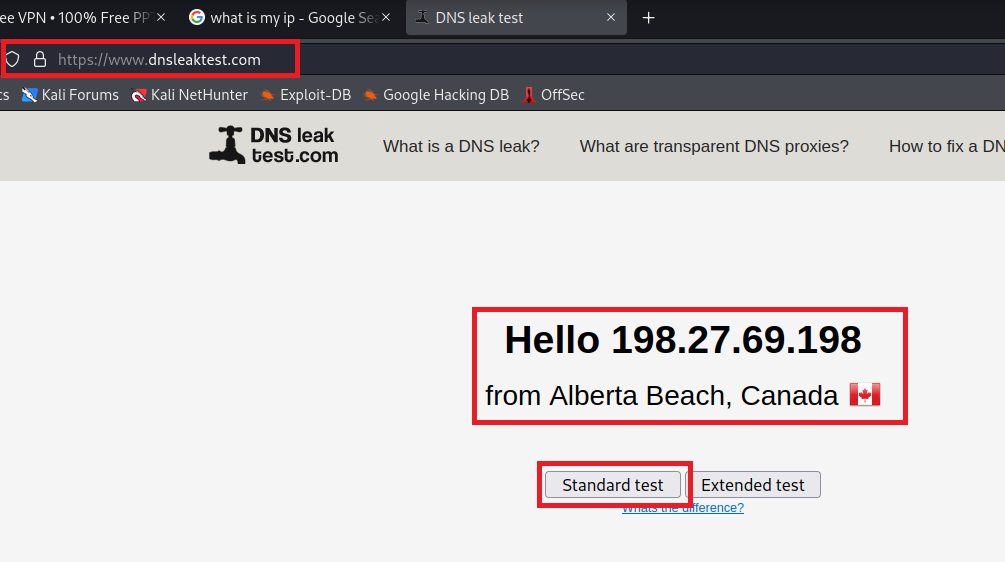The height and width of the screenshot is (562, 1005).
Task: Run the Extended test
Action: (753, 485)
